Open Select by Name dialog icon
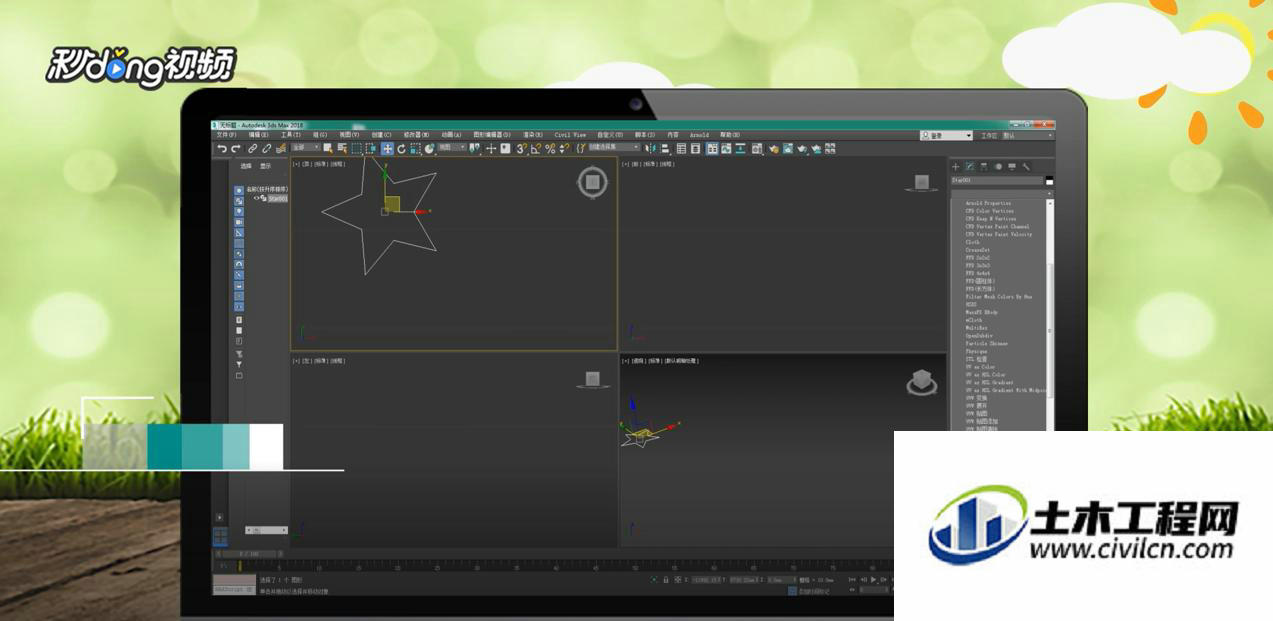Screen dimensions: 1273x621 (x=342, y=148)
